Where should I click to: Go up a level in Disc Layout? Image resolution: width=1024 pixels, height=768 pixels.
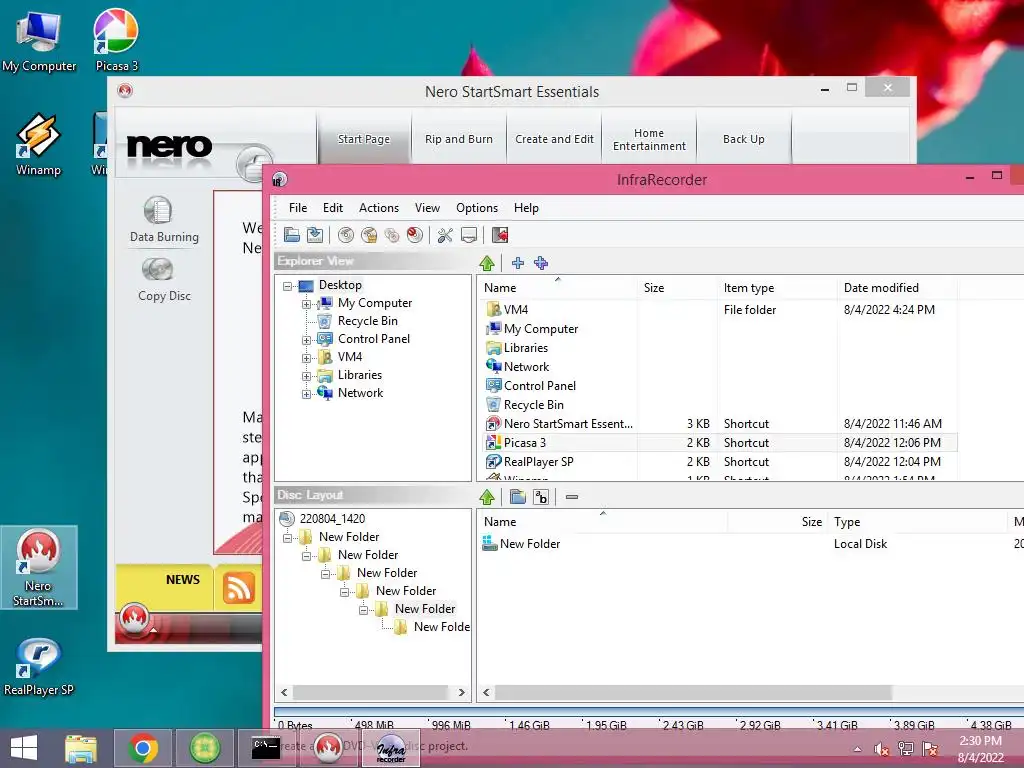487,497
